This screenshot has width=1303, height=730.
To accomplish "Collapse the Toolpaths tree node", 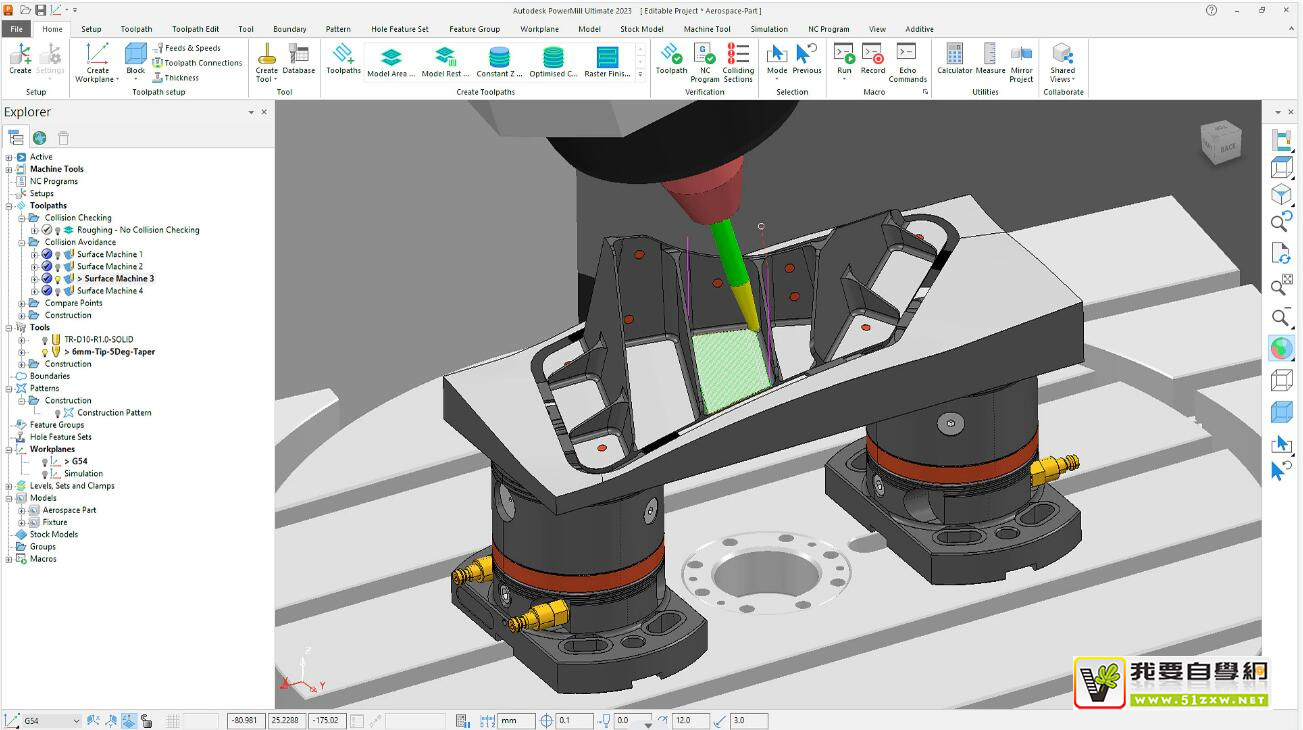I will [9, 206].
